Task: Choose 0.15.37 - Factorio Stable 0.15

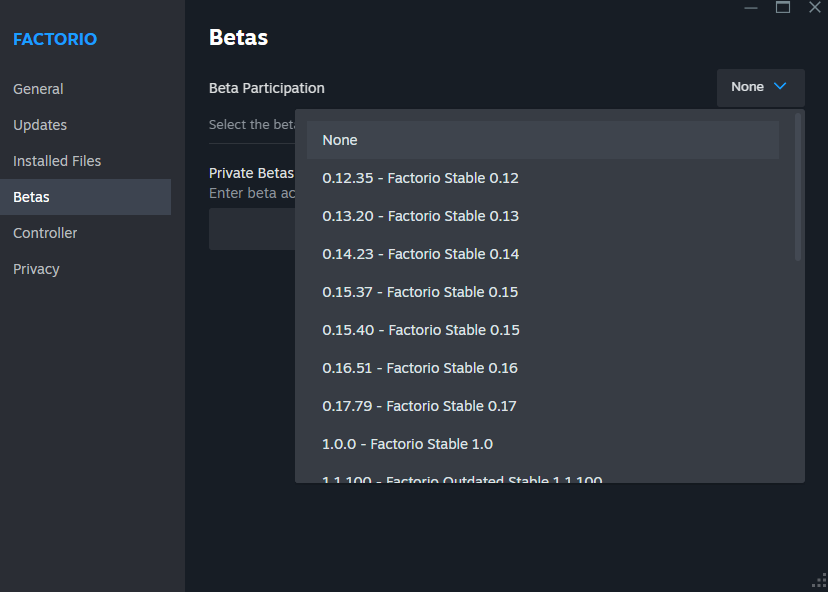Action: click(543, 292)
